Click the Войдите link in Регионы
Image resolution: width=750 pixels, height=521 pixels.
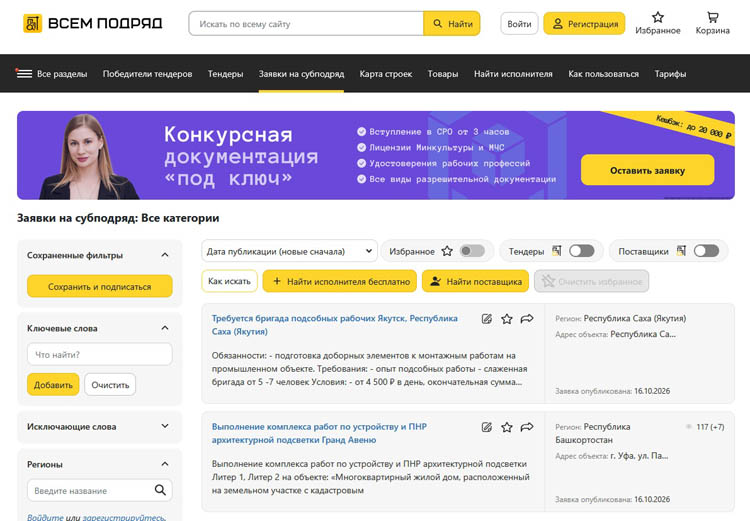[x=45, y=517]
